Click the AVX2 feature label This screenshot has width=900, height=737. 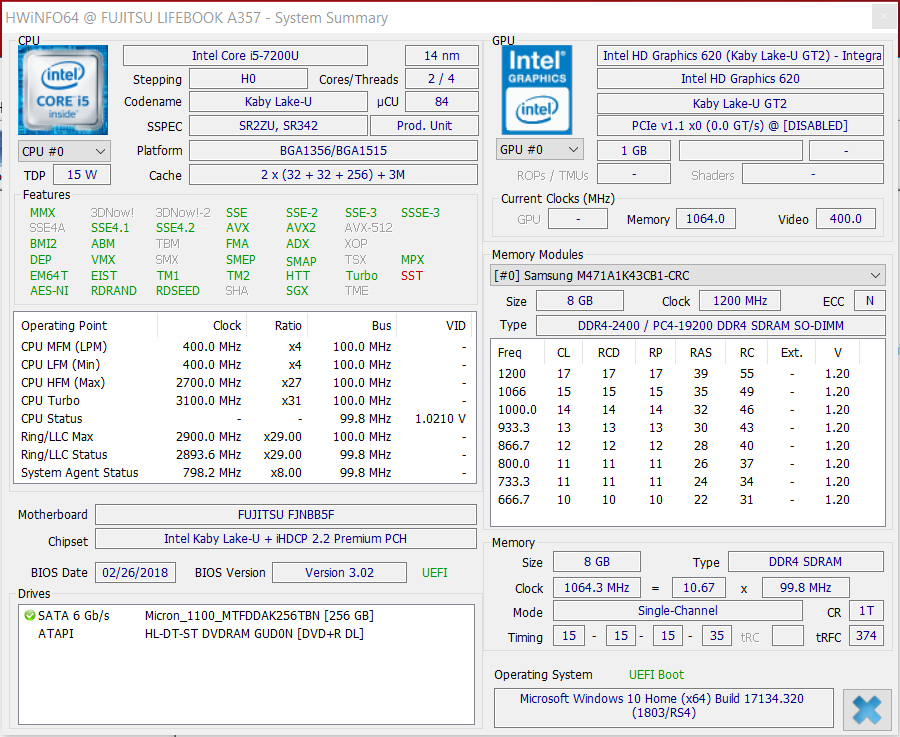301,228
